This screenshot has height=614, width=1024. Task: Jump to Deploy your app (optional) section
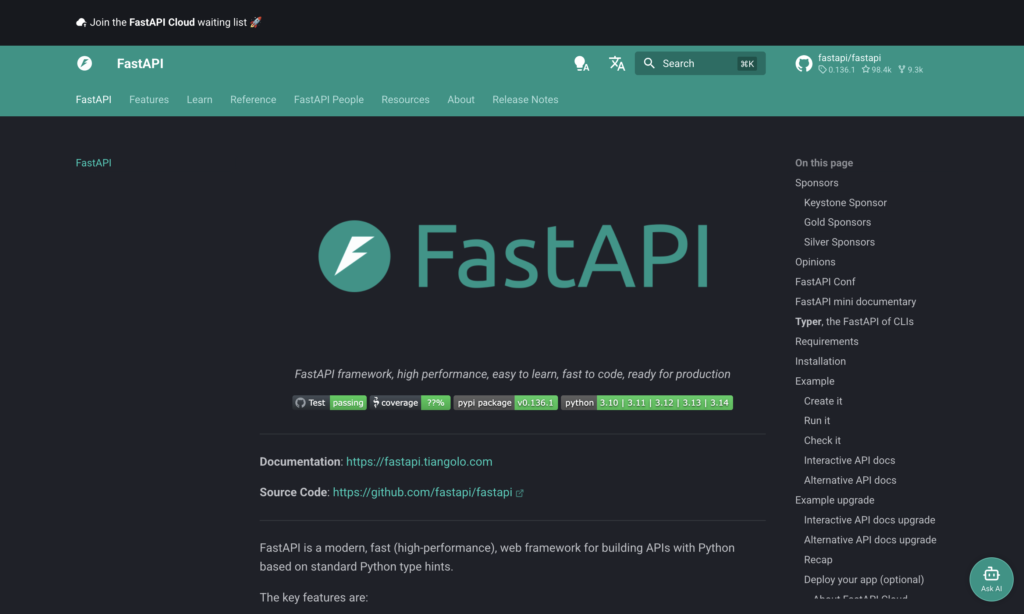tap(864, 579)
